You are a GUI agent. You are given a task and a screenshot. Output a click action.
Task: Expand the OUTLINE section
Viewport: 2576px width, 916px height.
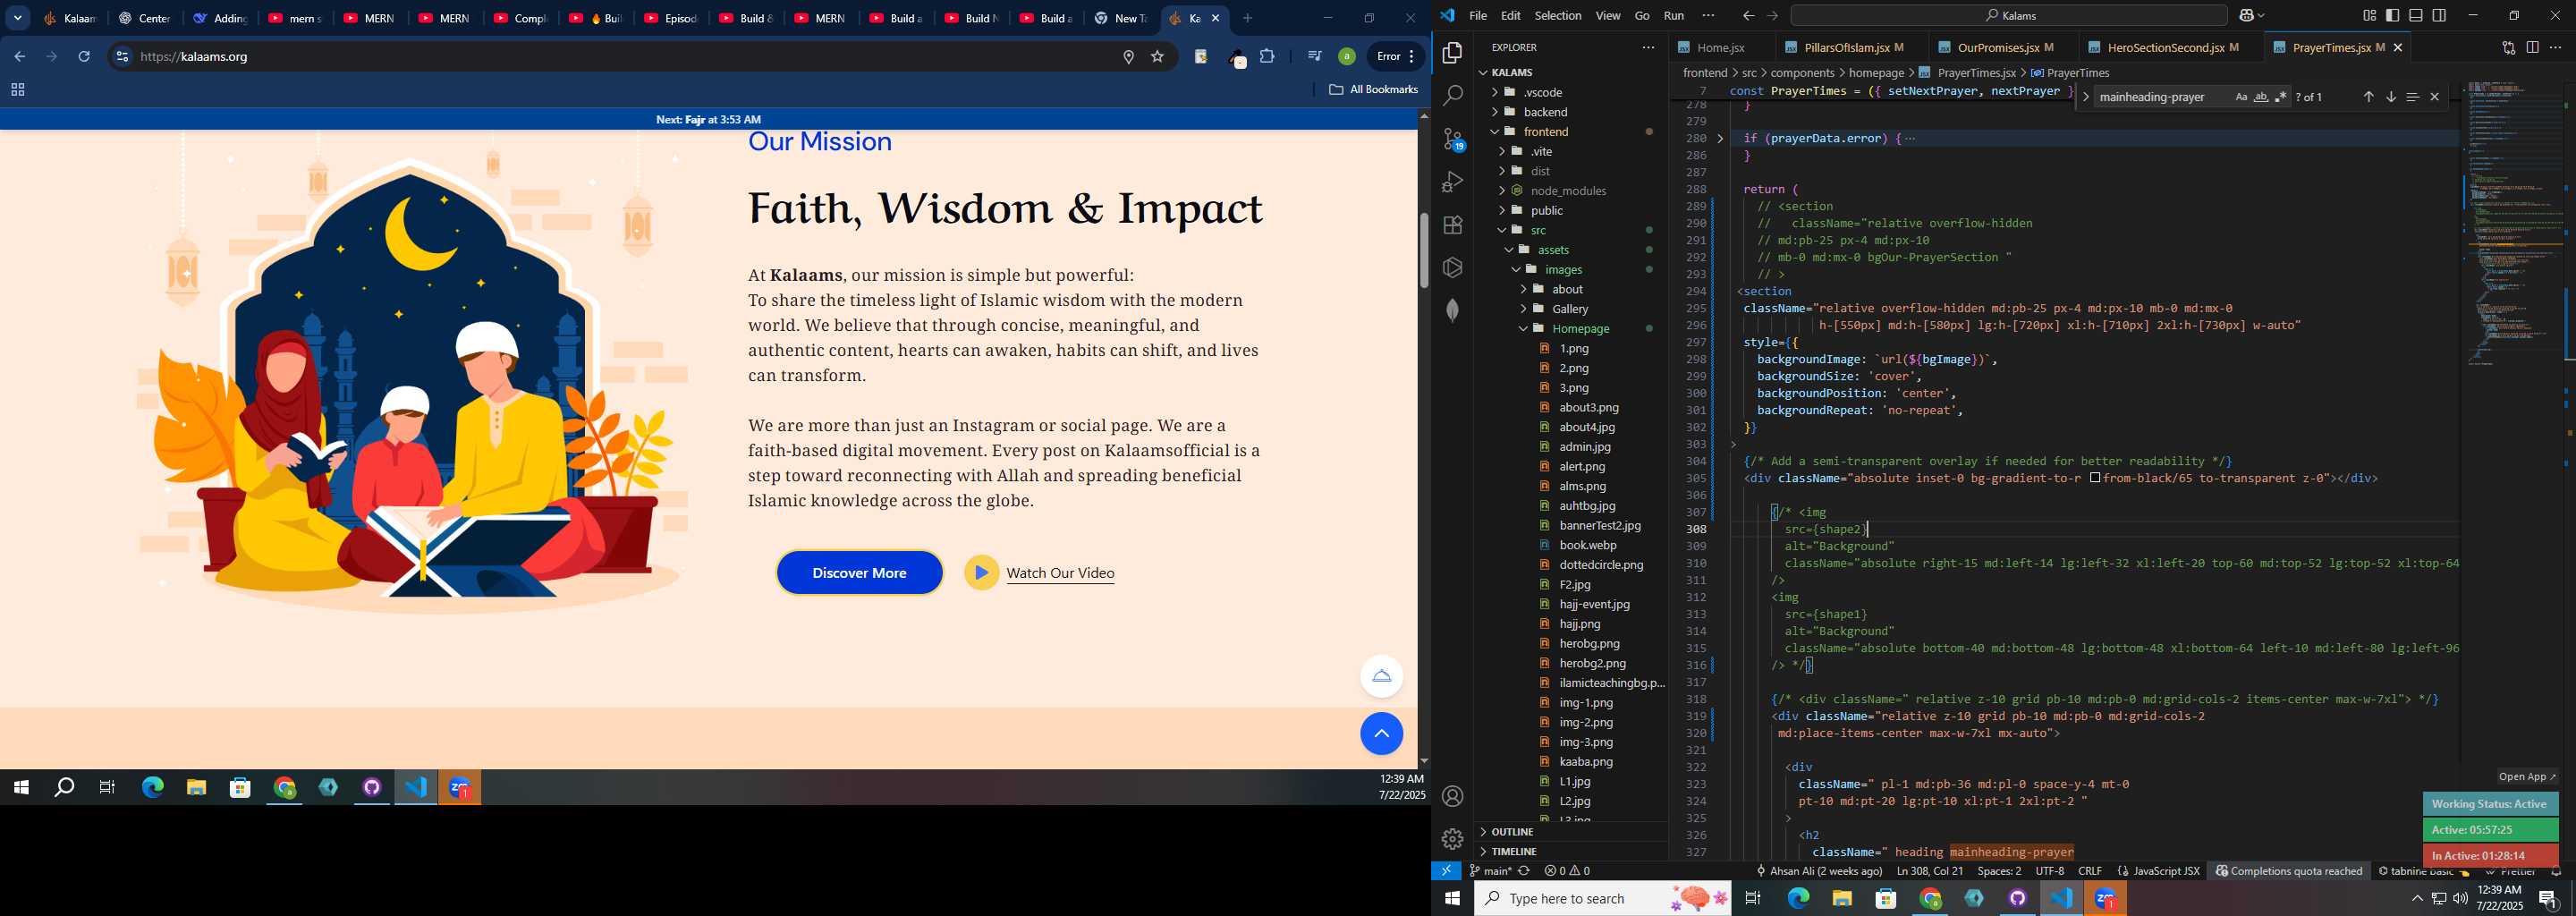coord(1571,832)
